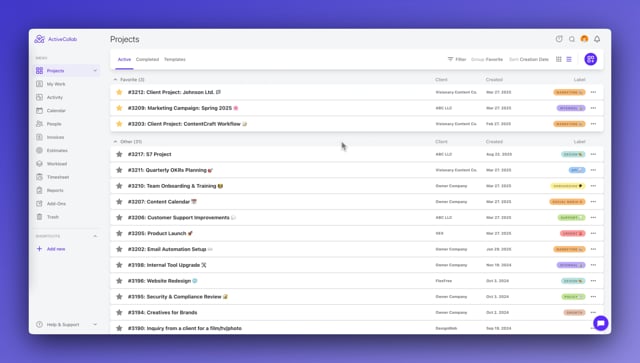This screenshot has height=363, width=640.
Task: Star #3210: Team Onboarding & Training
Action: point(119,186)
